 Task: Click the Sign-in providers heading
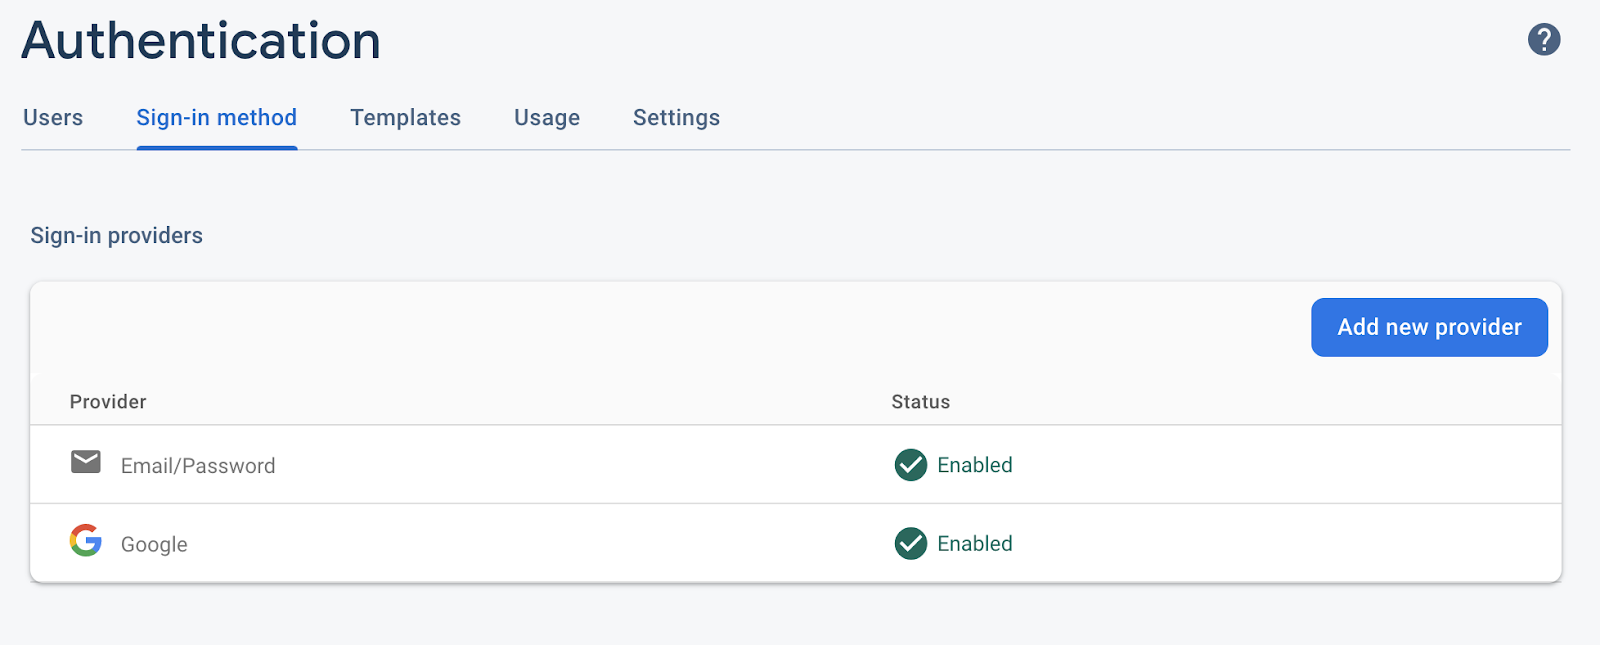point(116,236)
